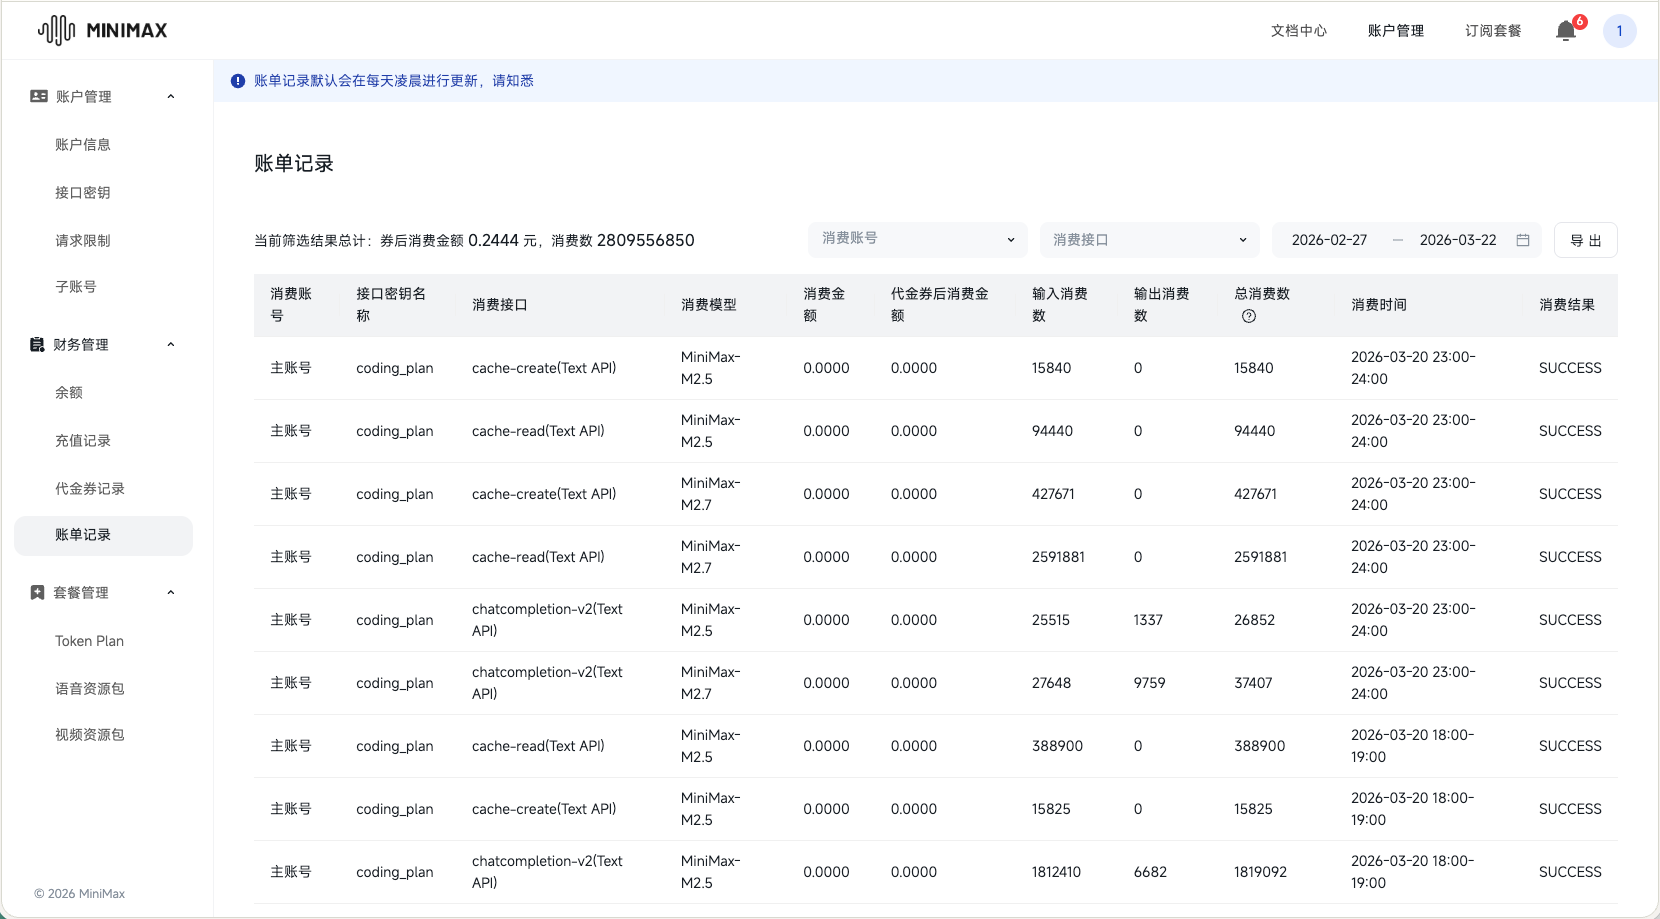The width and height of the screenshot is (1660, 919).
Task: Click the input count 15840 cell
Action: [x=1051, y=368]
